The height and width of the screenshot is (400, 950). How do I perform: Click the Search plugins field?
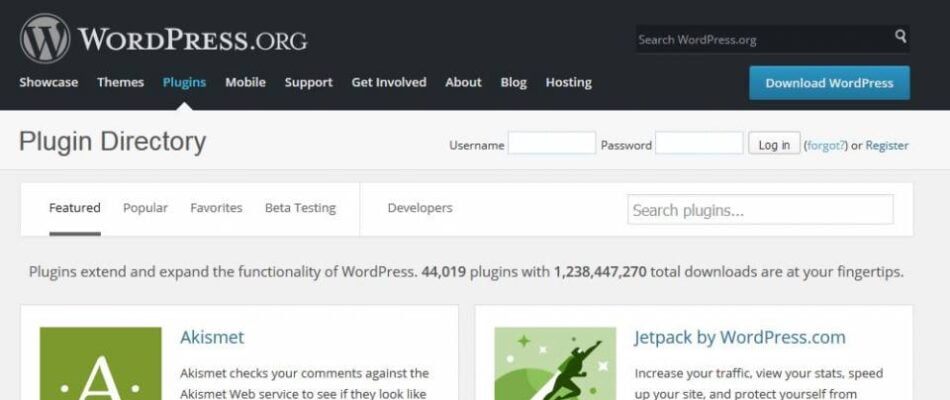click(x=760, y=210)
